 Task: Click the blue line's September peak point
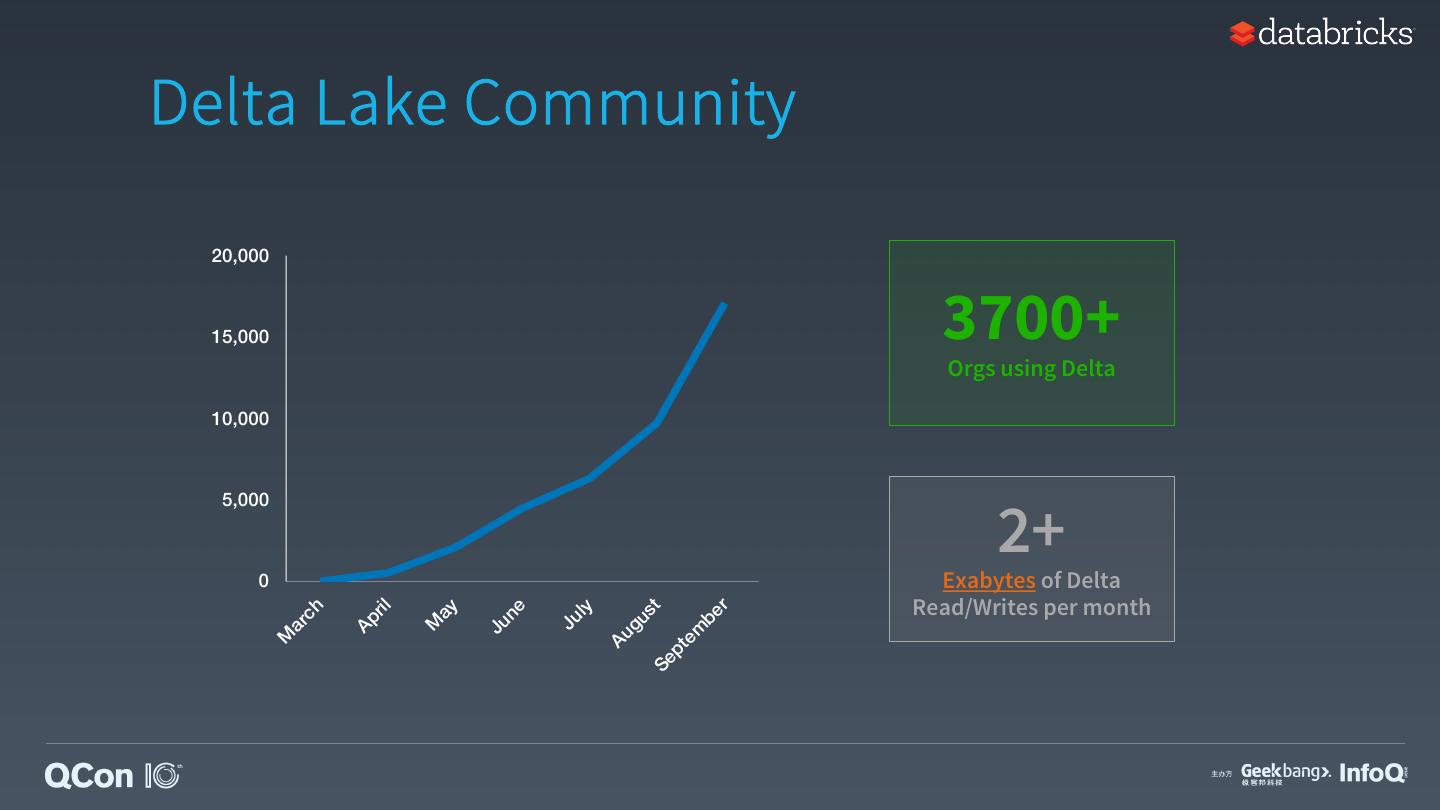click(x=723, y=304)
